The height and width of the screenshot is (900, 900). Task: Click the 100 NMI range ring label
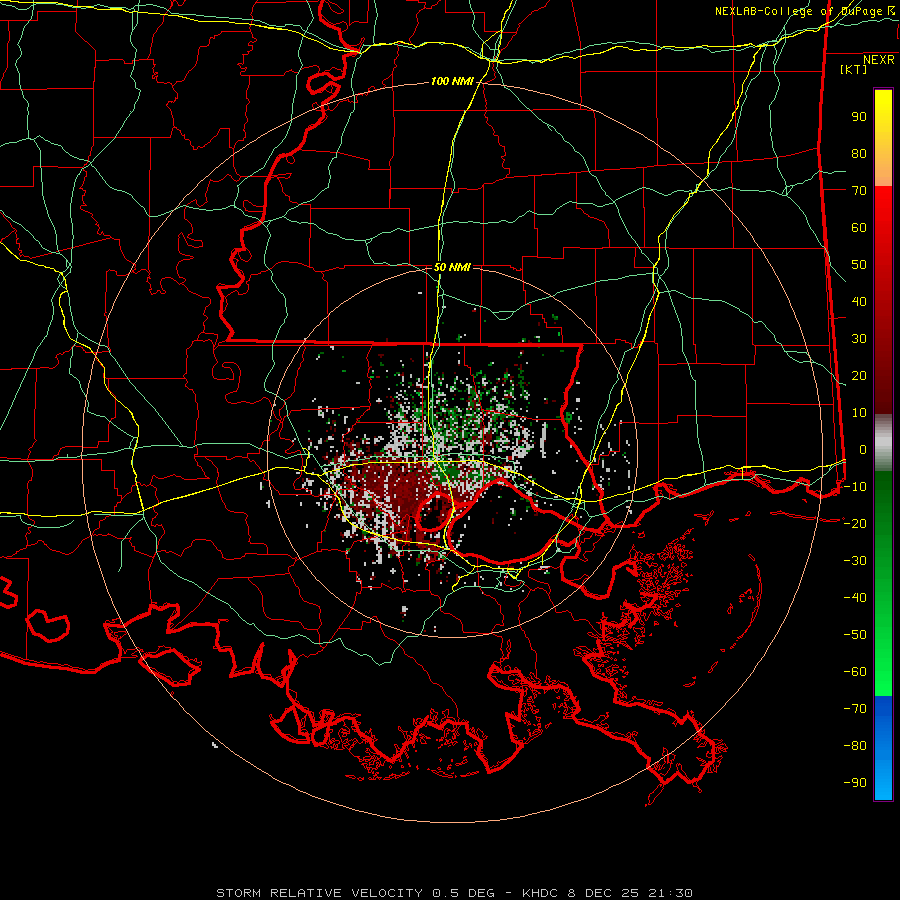452,82
